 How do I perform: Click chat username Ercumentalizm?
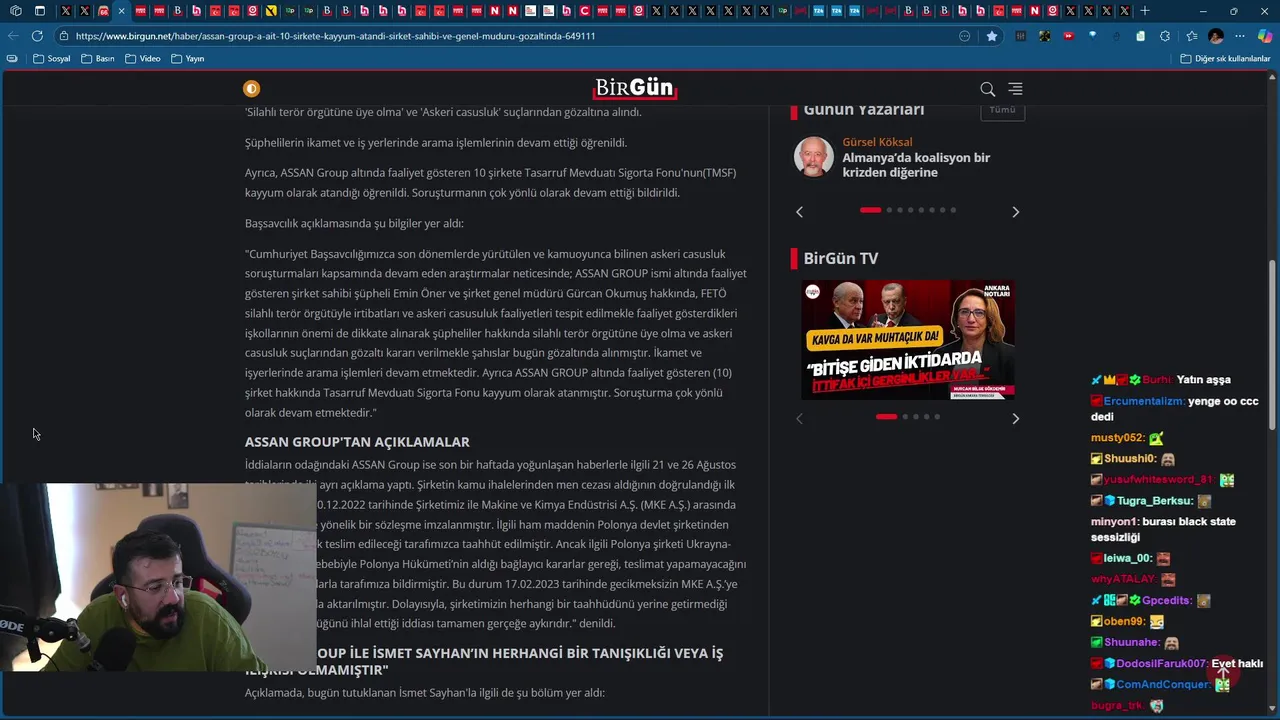1144,401
